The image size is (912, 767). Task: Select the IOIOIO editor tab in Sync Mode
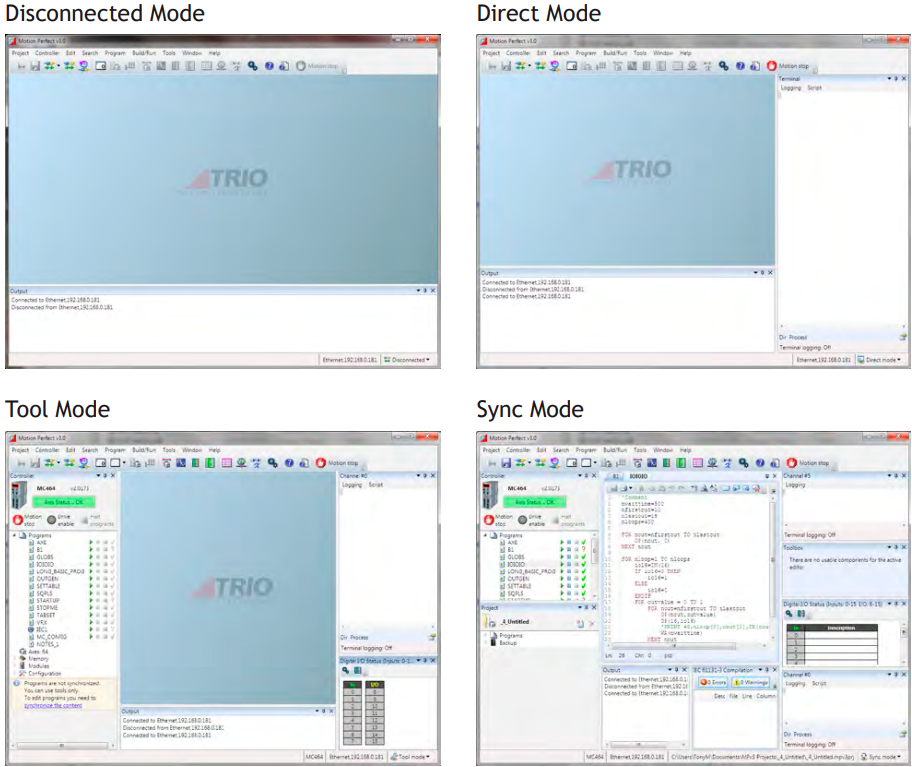pyautogui.click(x=639, y=476)
